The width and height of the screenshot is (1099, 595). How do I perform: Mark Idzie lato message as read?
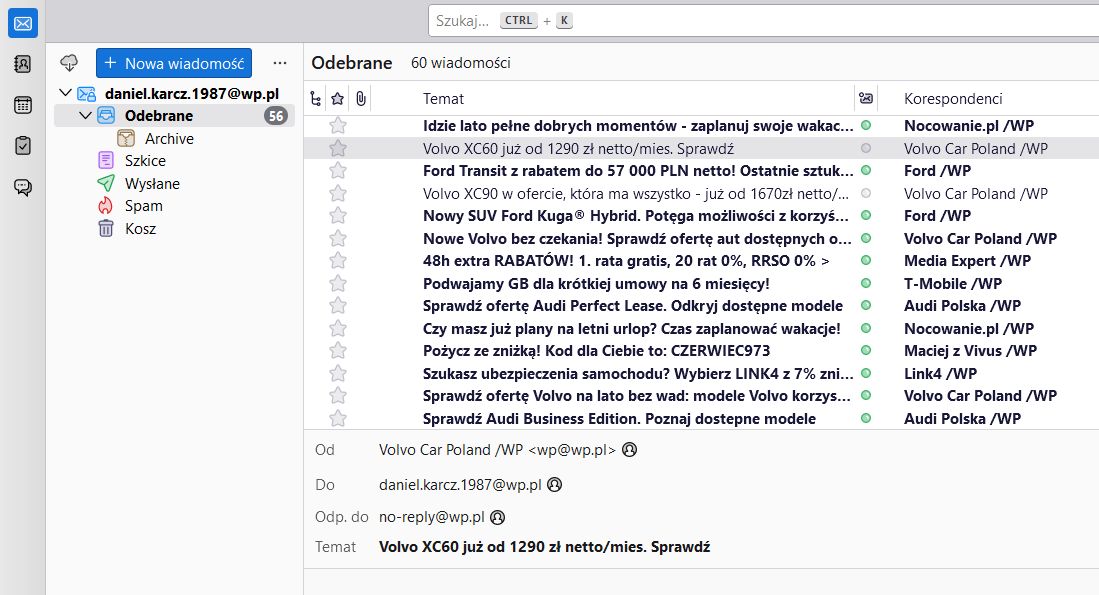866,125
